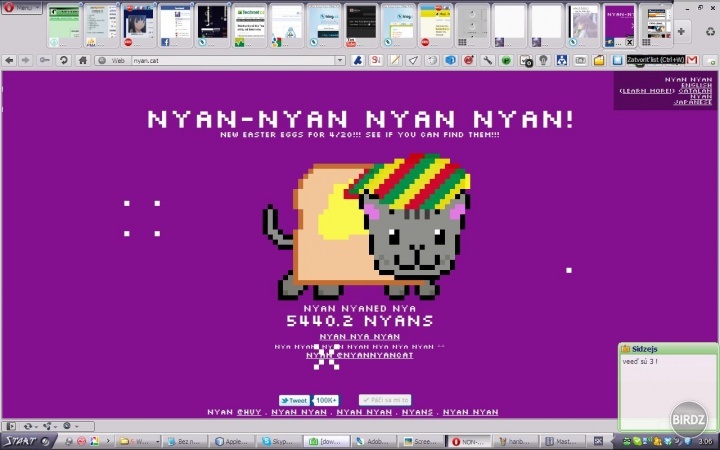Close the active Nyan tab

click(630, 42)
